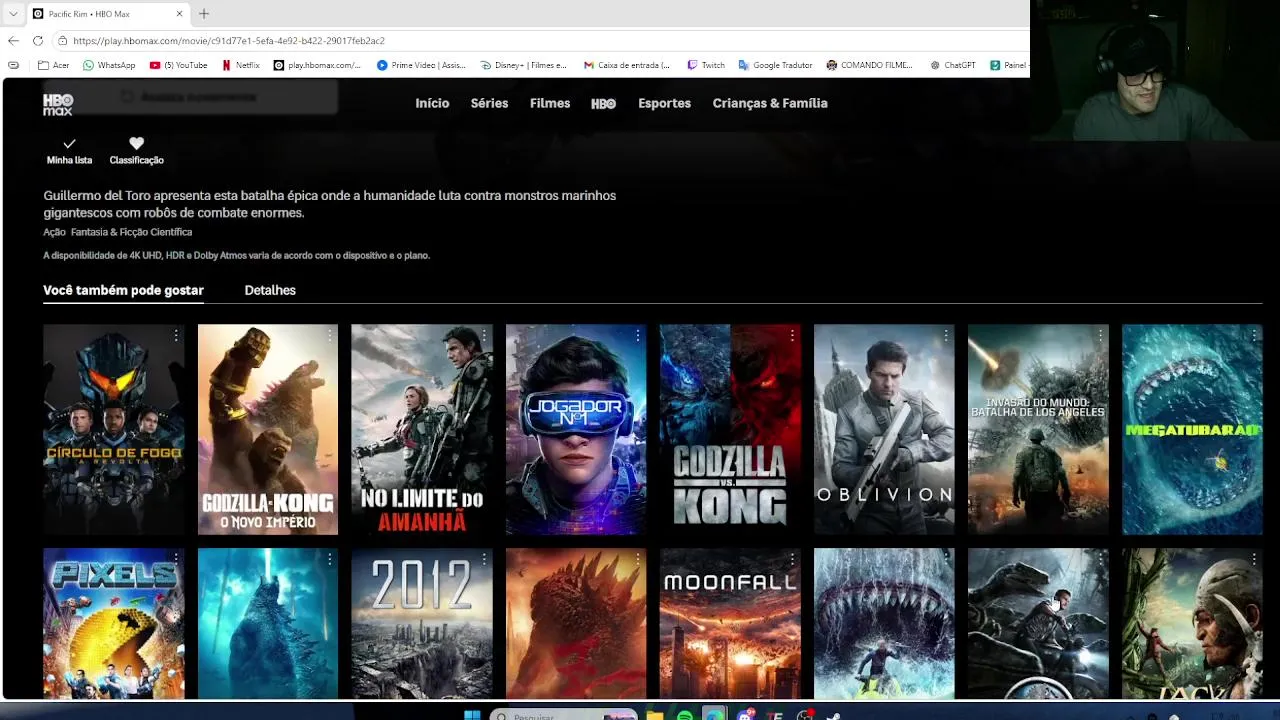Screen dimensions: 1280x720
Task: Open three-dot menu on Godzilla vs. Kong card
Action: point(792,335)
